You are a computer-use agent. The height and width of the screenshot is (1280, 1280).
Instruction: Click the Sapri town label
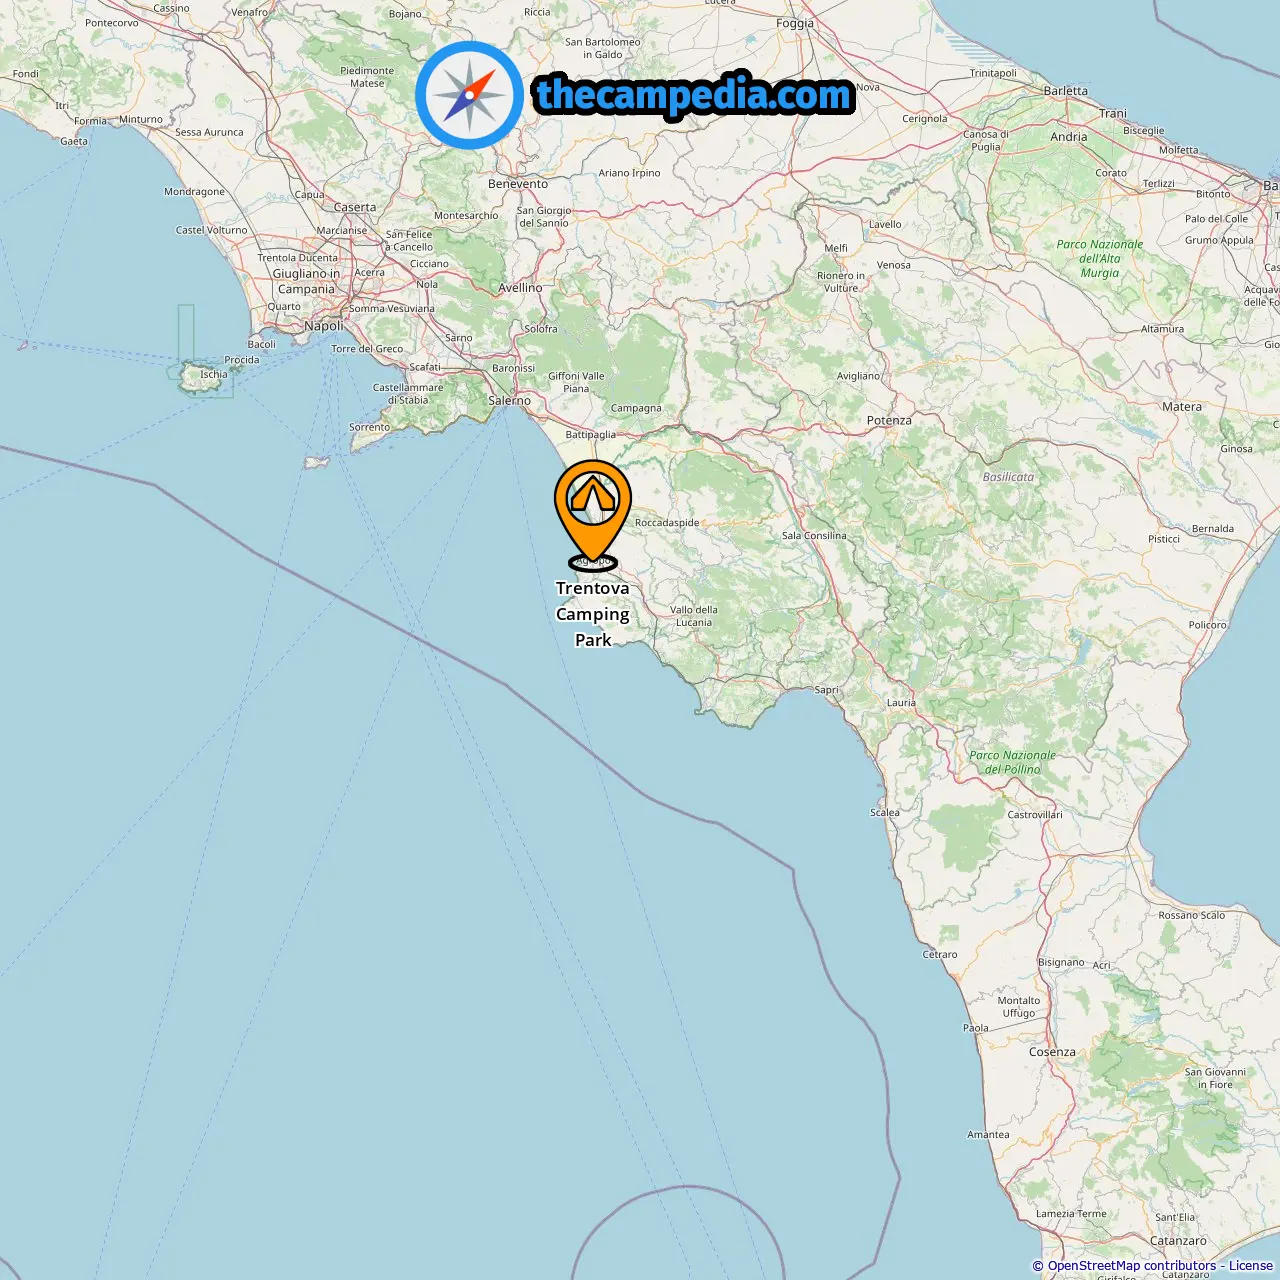(826, 690)
